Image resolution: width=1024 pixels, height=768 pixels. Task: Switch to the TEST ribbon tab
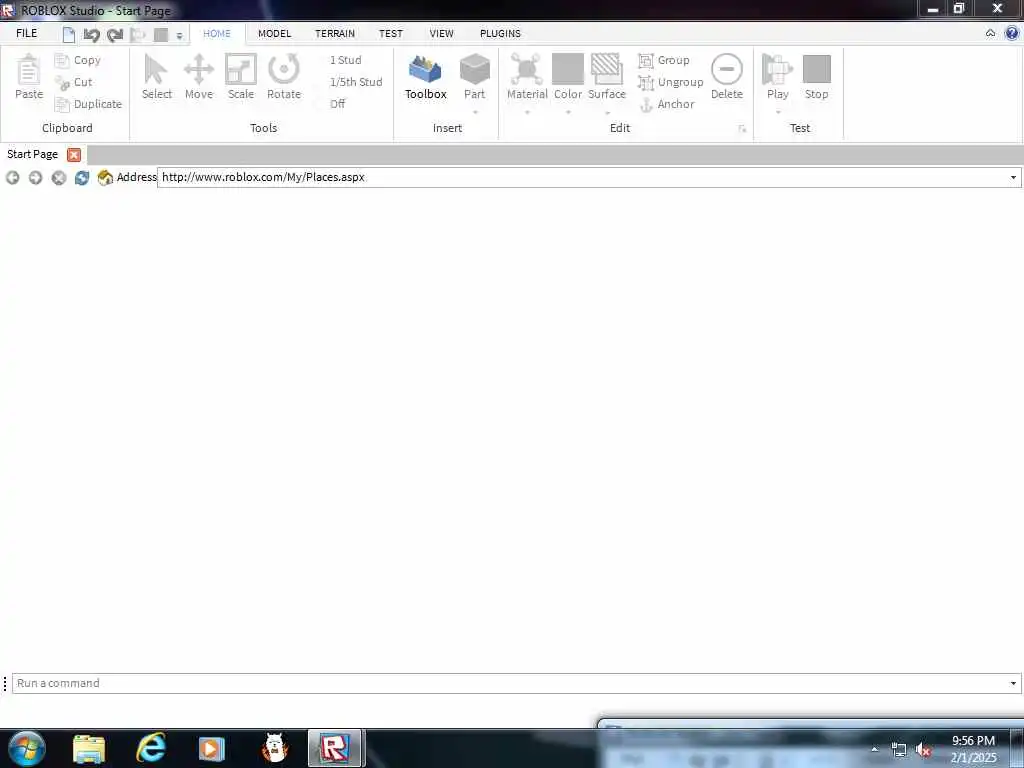[x=391, y=33]
